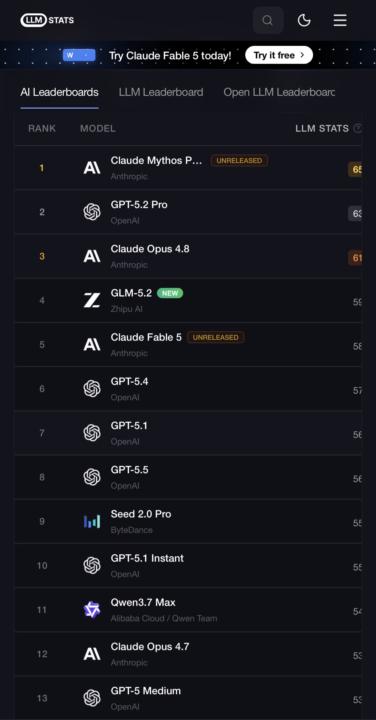This screenshot has width=376, height=720.
Task: Open the hamburger menu
Action: click(340, 20)
